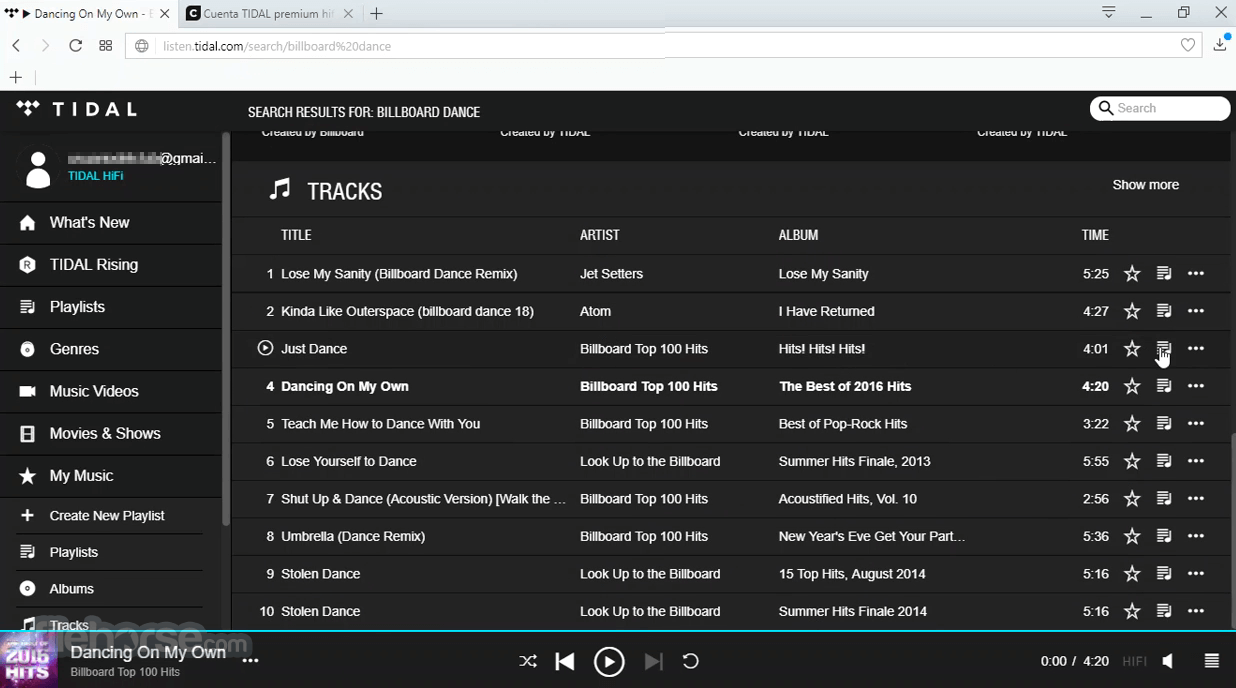Open the play queue icon
Viewport: 1236px width, 688px height.
(1212, 661)
